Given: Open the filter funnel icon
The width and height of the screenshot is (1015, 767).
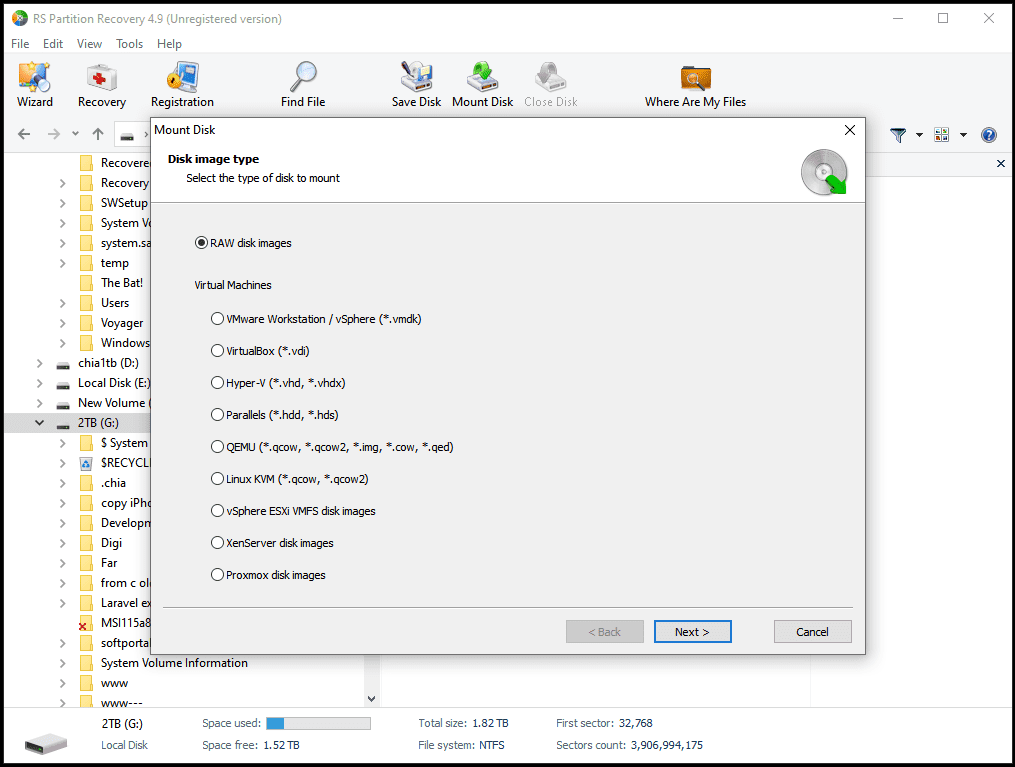Looking at the screenshot, I should pyautogui.click(x=898, y=135).
